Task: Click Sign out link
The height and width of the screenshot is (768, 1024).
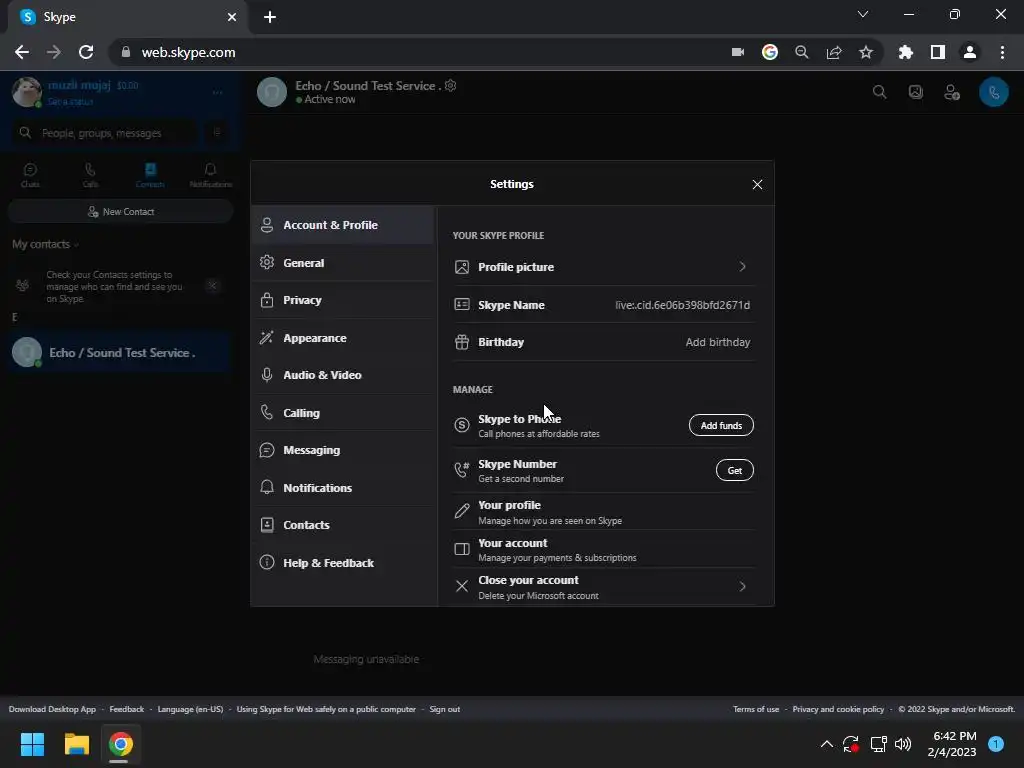Action: click(445, 709)
